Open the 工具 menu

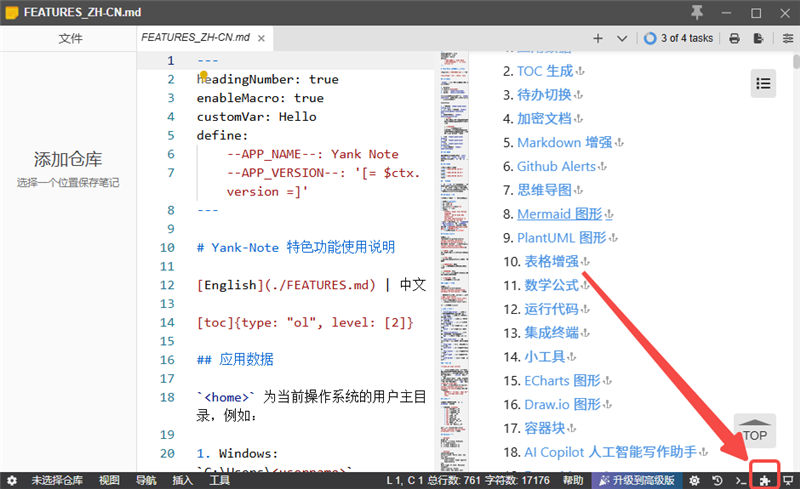point(219,480)
